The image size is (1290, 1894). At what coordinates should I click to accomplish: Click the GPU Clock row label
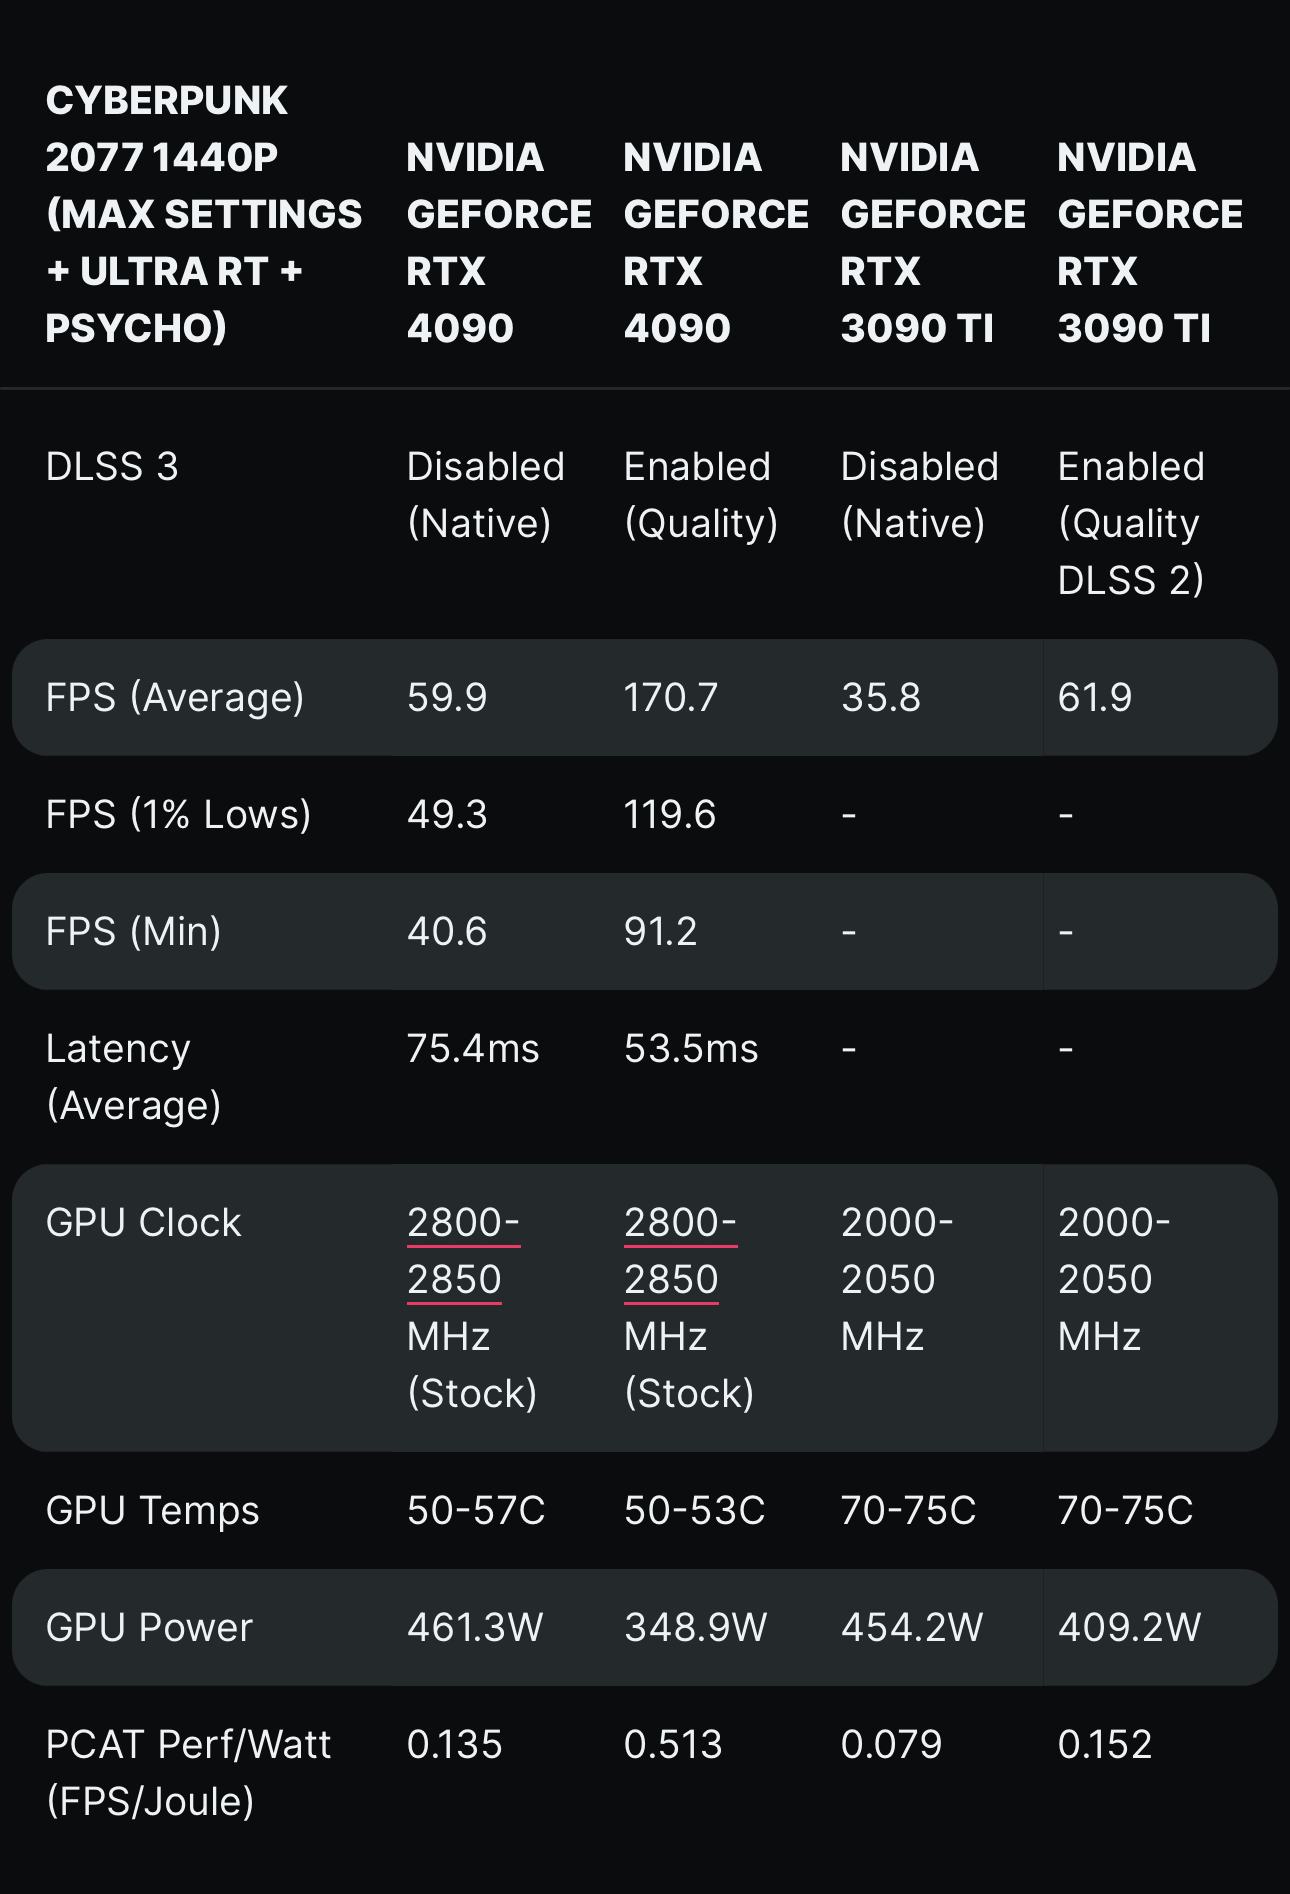[143, 1222]
